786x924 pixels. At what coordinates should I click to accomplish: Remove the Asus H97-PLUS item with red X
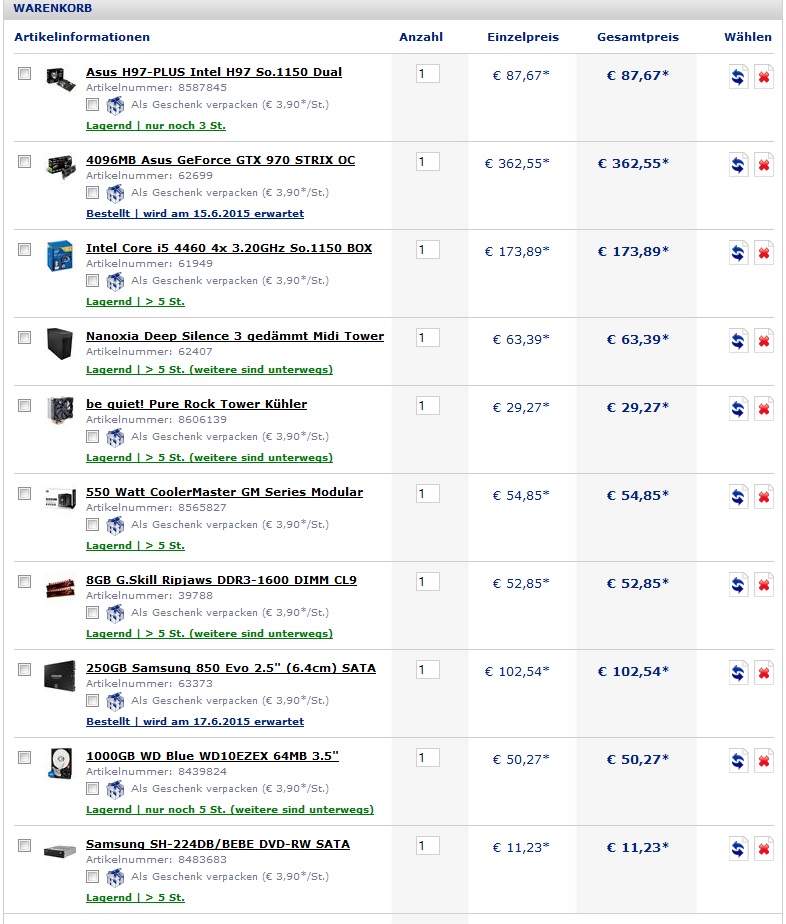763,78
